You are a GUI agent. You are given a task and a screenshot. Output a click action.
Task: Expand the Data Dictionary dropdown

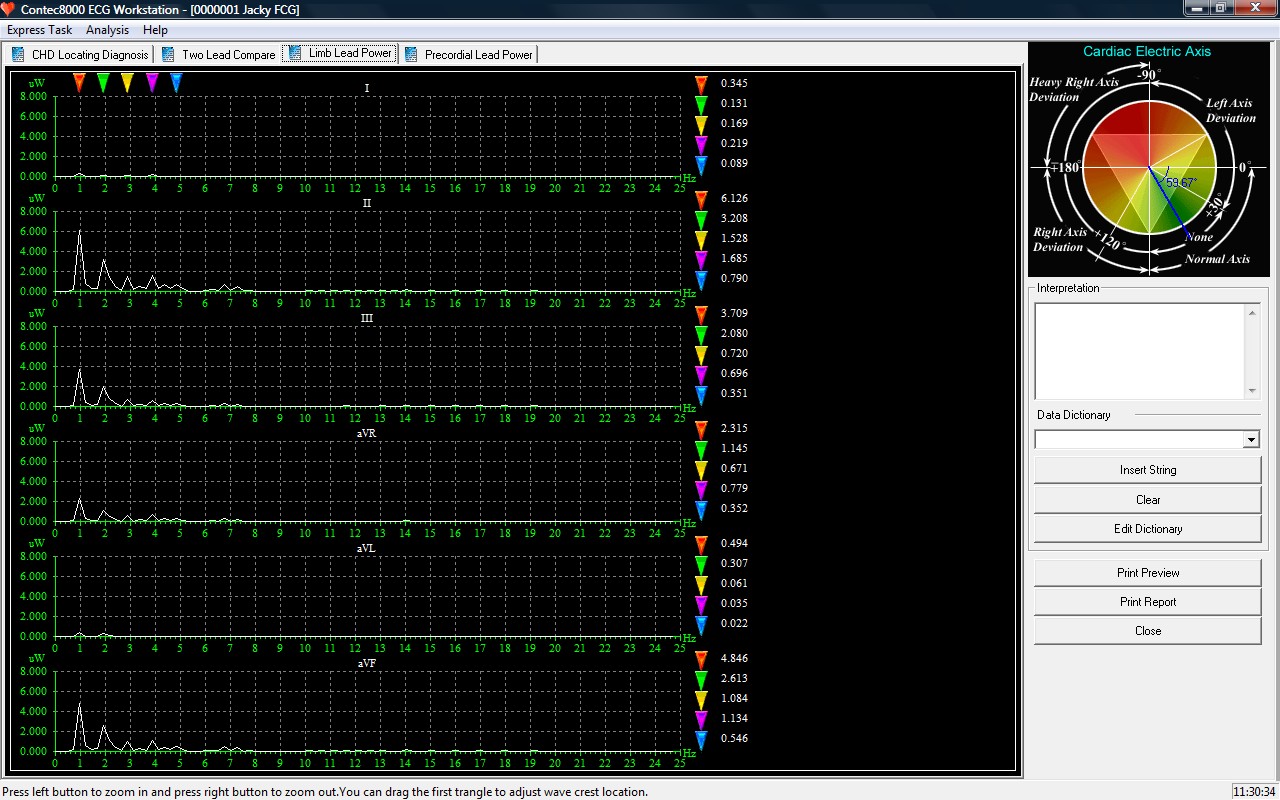pos(1250,440)
